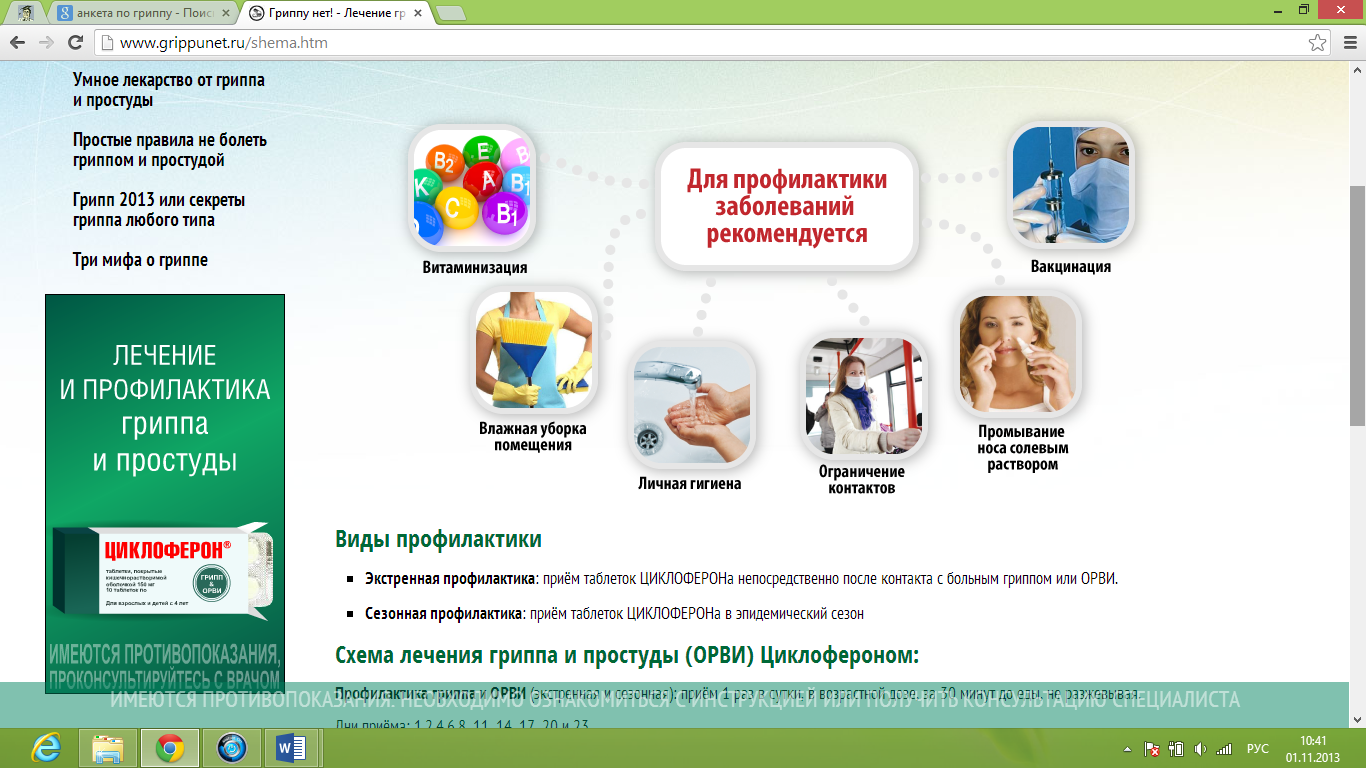This screenshot has height=768, width=1366.
Task: Click the network signal tray icon
Action: [x=1224, y=749]
